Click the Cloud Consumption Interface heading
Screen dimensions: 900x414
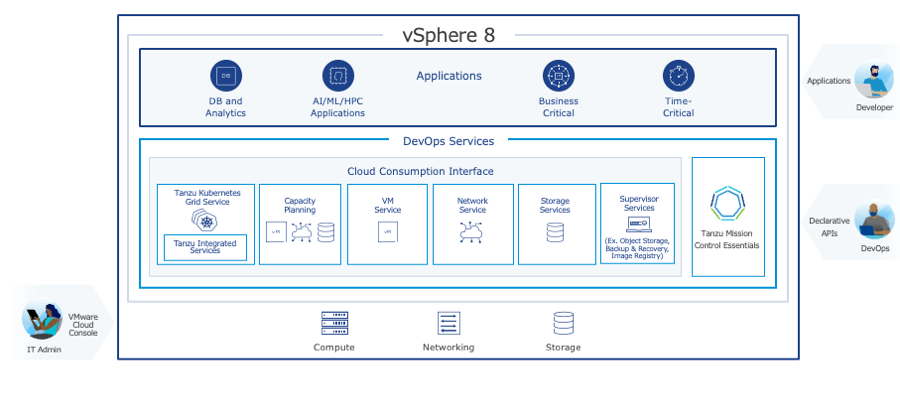(x=420, y=171)
